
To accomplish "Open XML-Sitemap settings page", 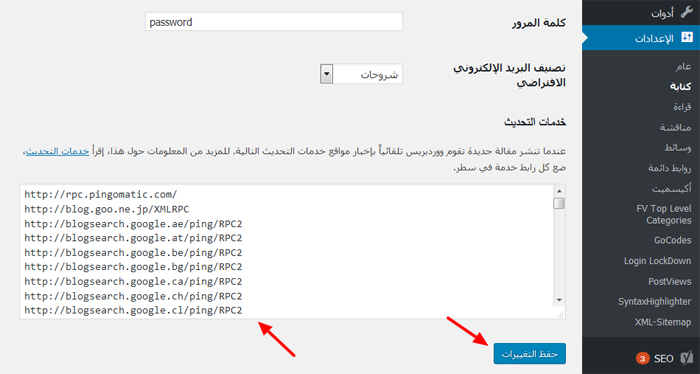I will pyautogui.click(x=663, y=322).
